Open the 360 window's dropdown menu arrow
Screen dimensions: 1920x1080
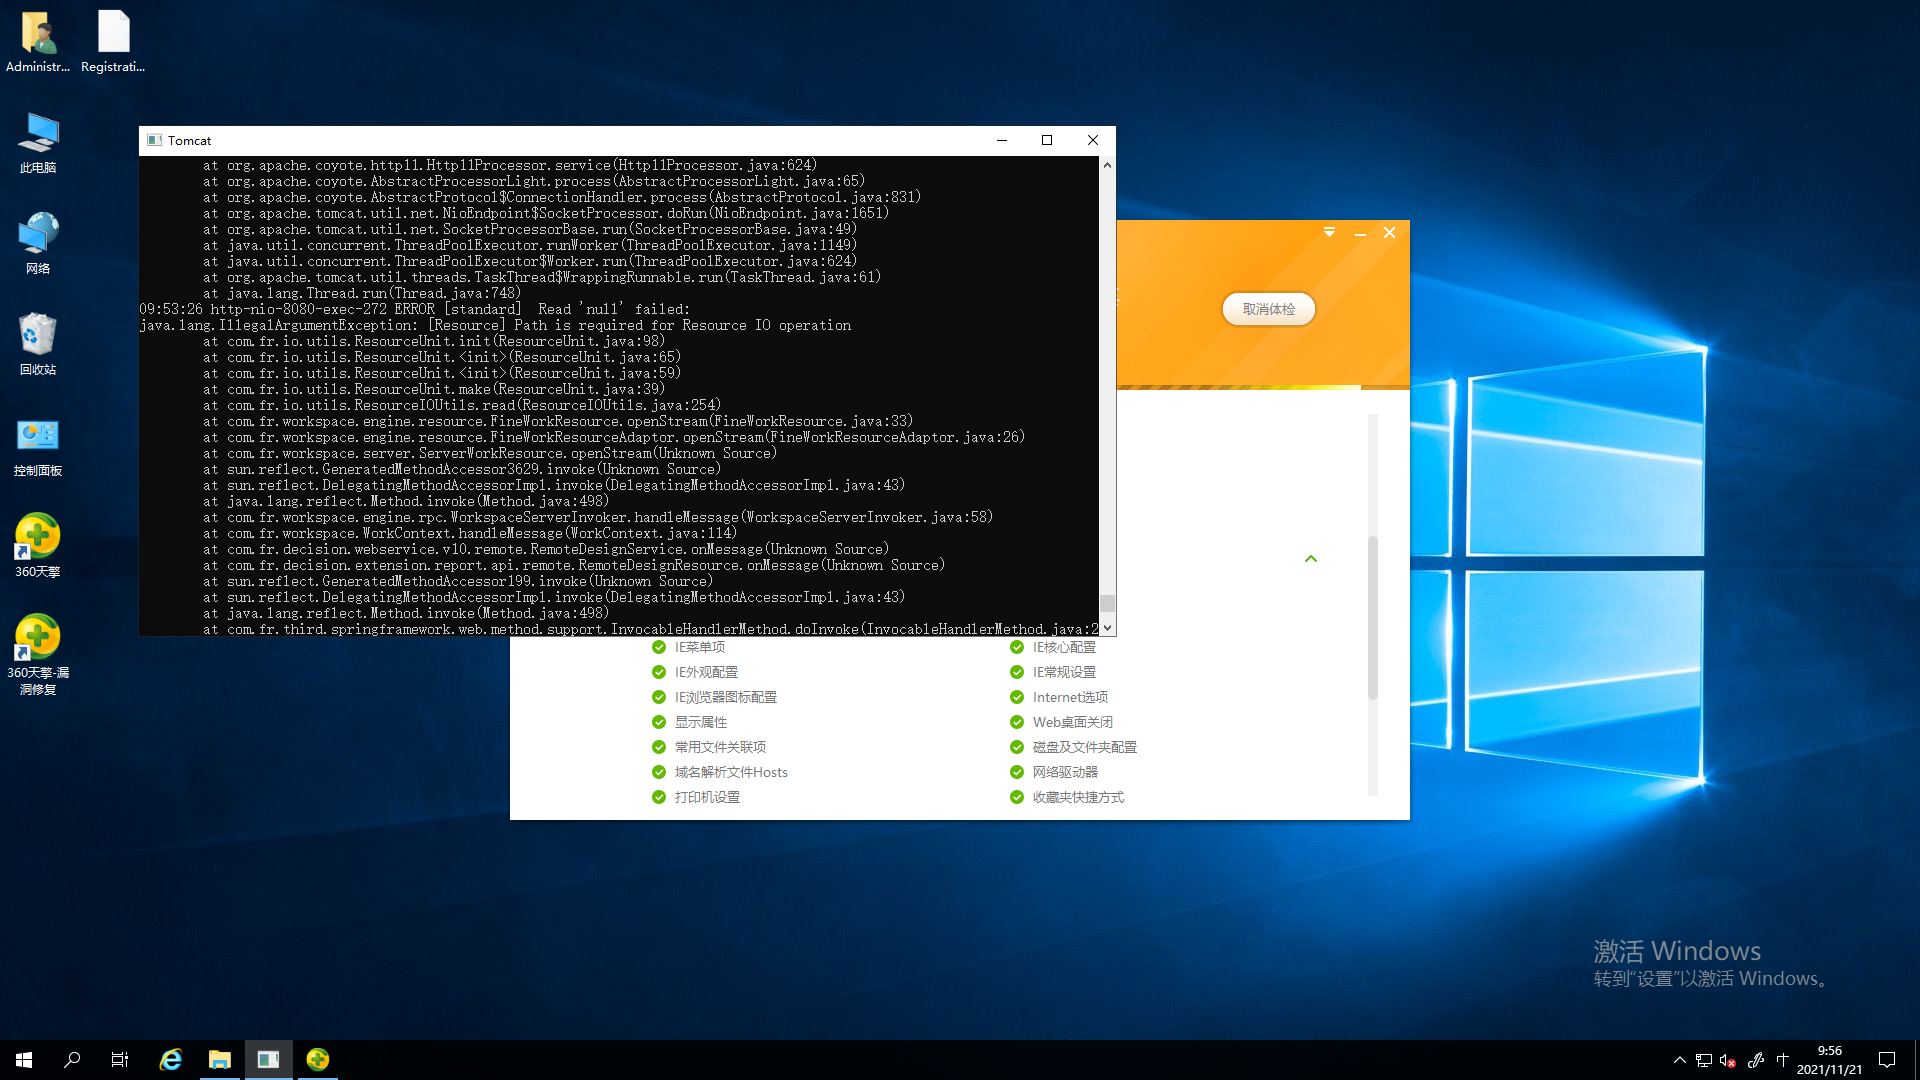[x=1329, y=232]
